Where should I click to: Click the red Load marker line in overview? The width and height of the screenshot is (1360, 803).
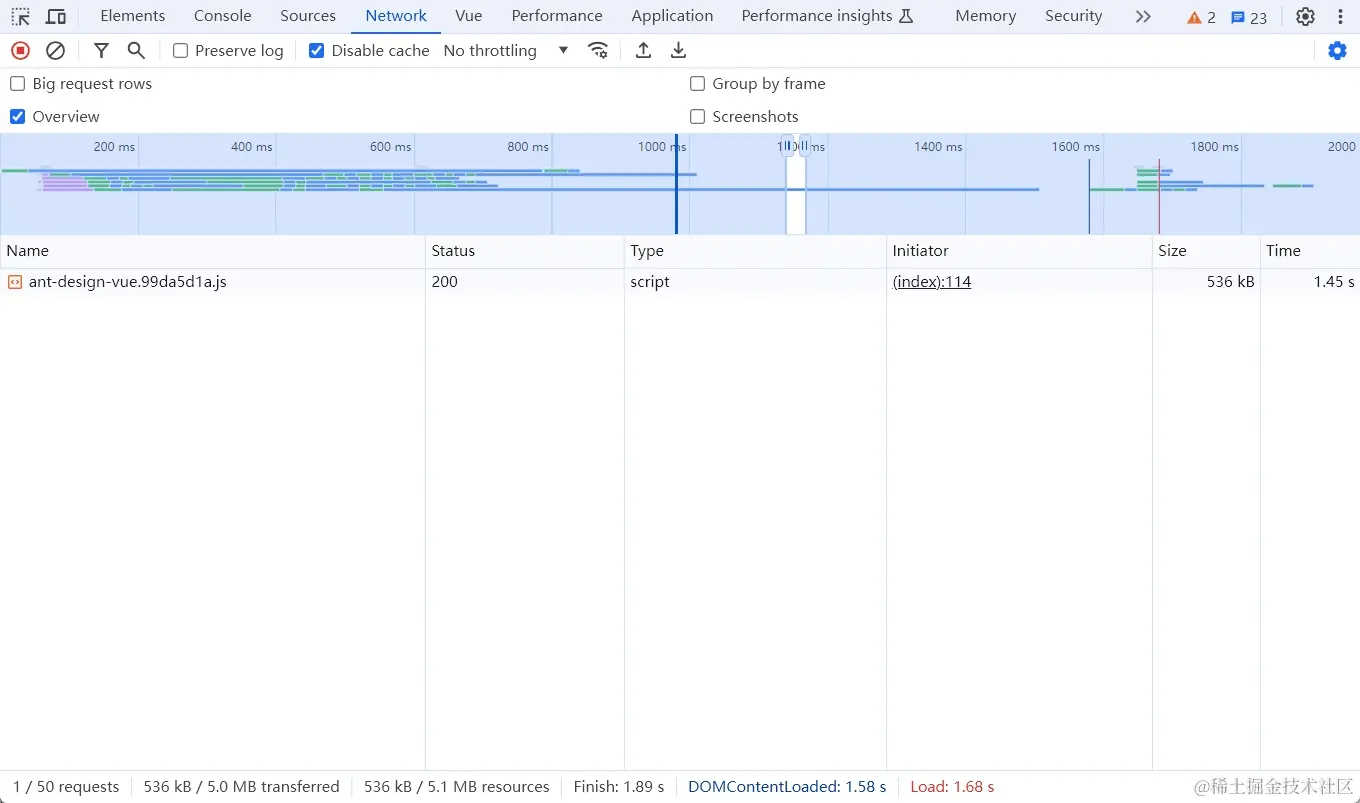[x=1159, y=196]
